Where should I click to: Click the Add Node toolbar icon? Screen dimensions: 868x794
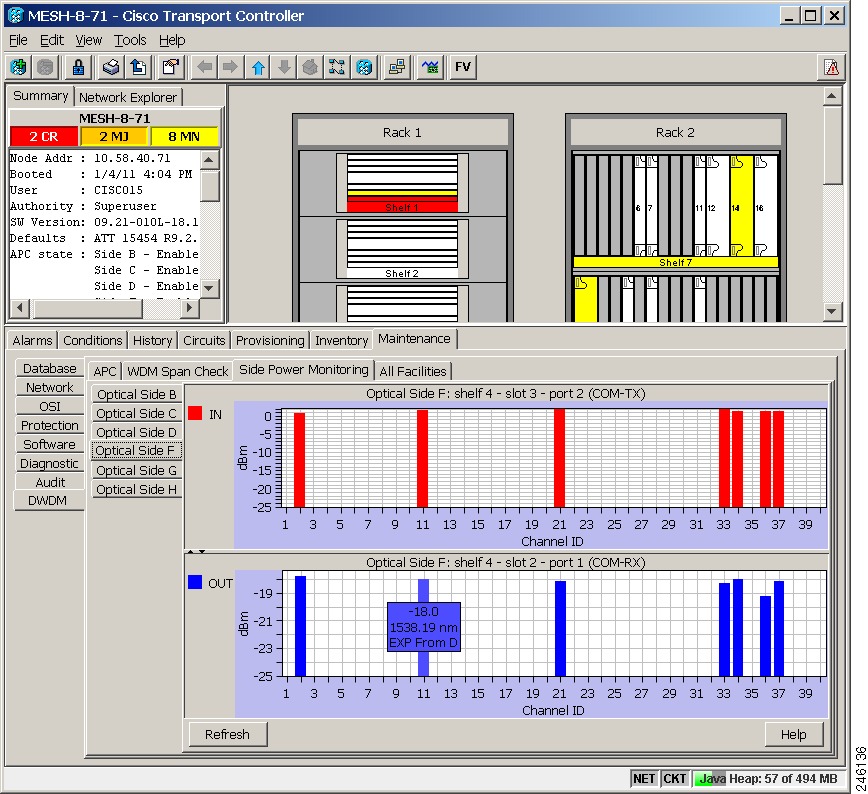pos(19,68)
